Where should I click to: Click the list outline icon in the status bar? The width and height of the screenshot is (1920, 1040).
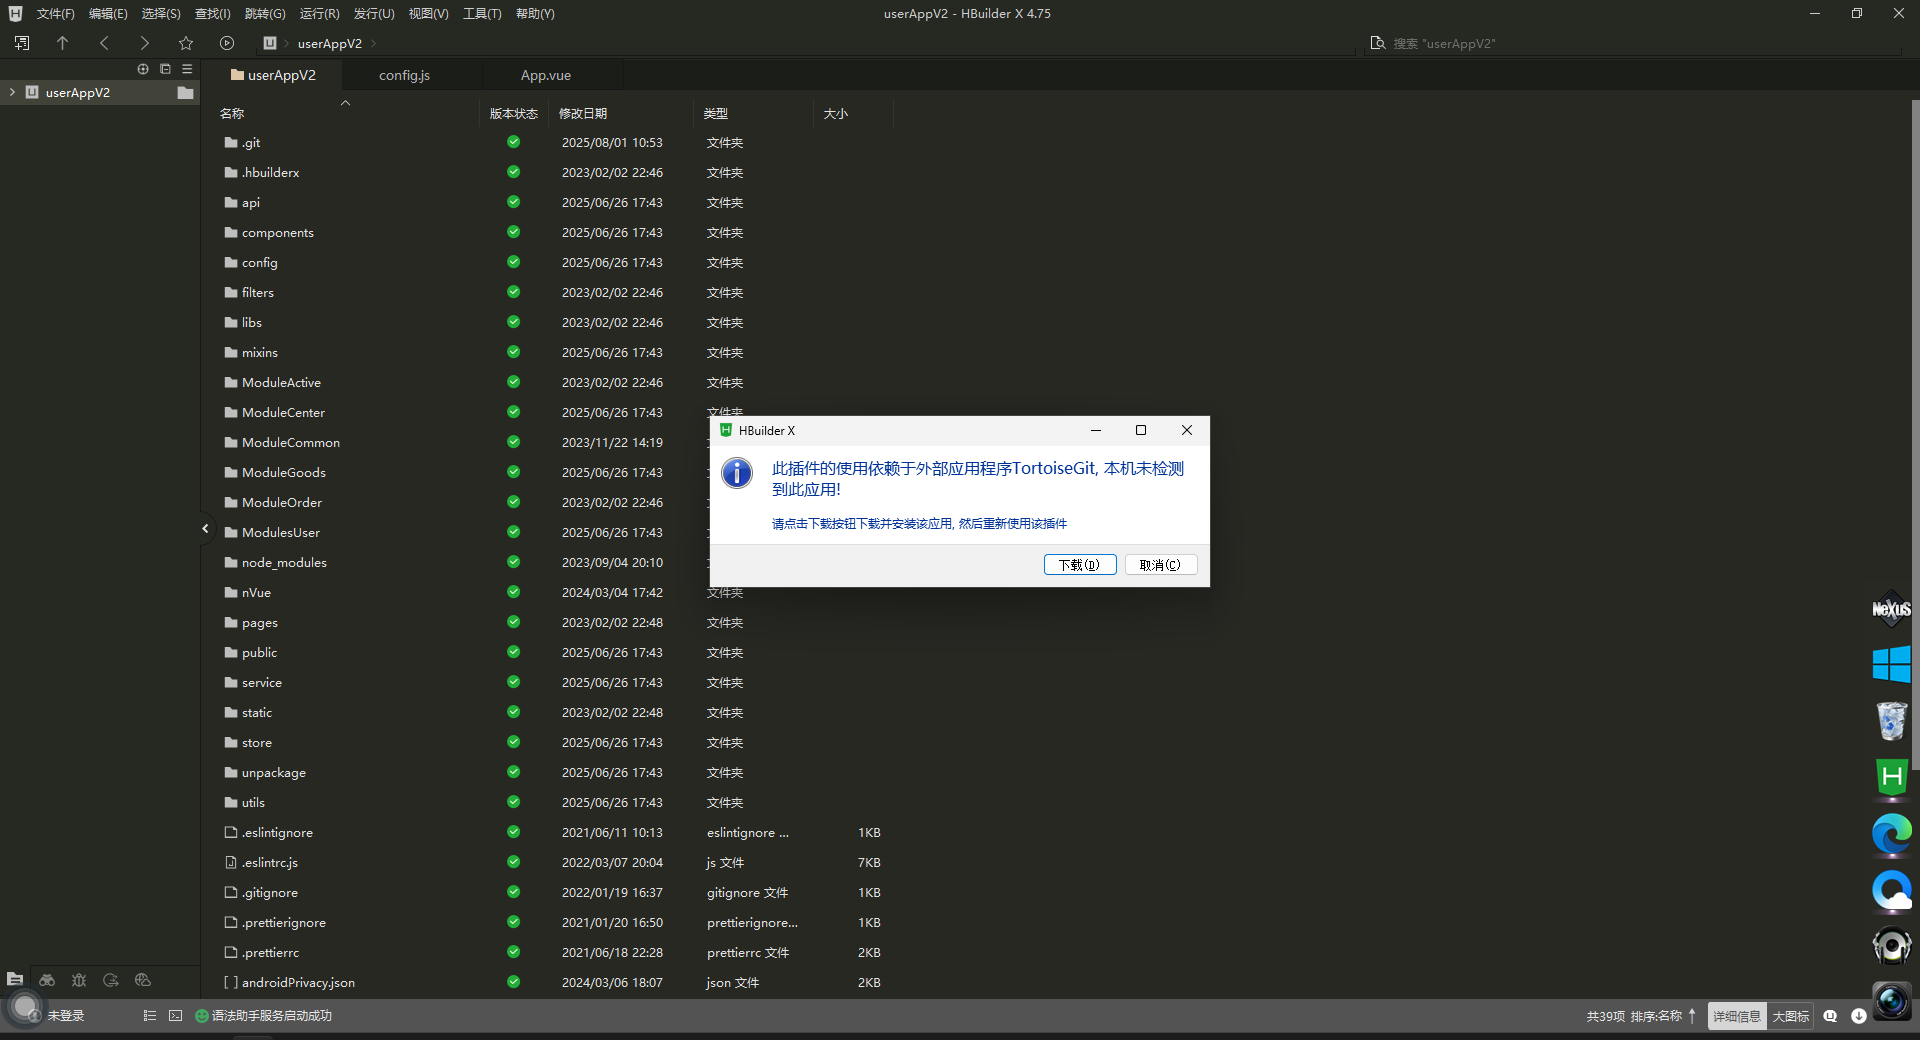[150, 1016]
